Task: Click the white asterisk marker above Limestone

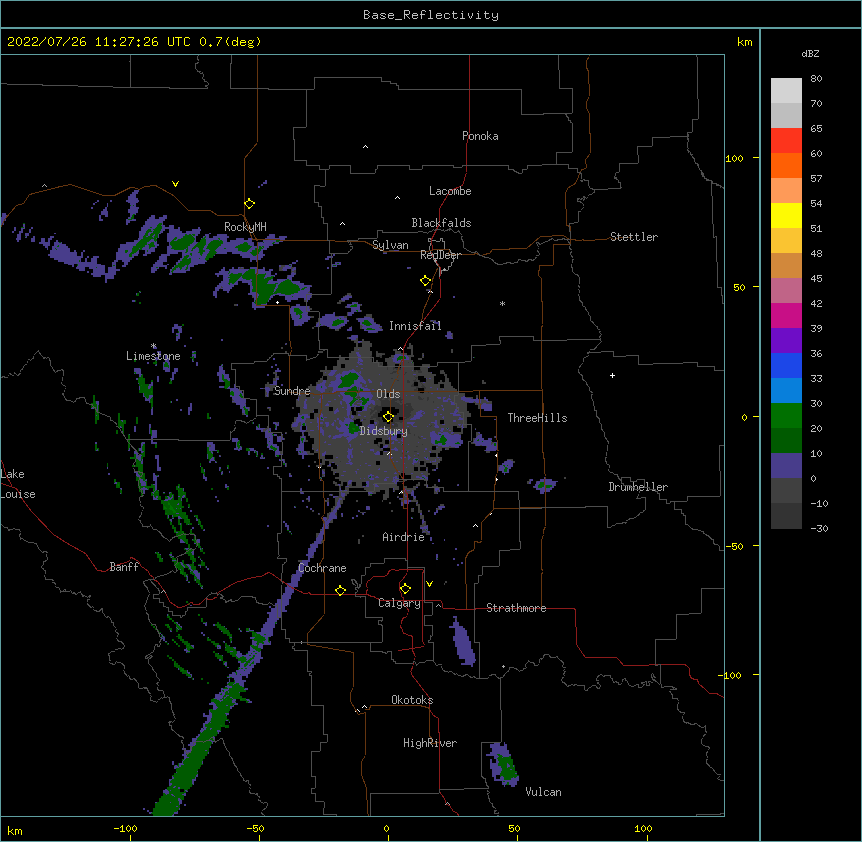Action: point(153,346)
